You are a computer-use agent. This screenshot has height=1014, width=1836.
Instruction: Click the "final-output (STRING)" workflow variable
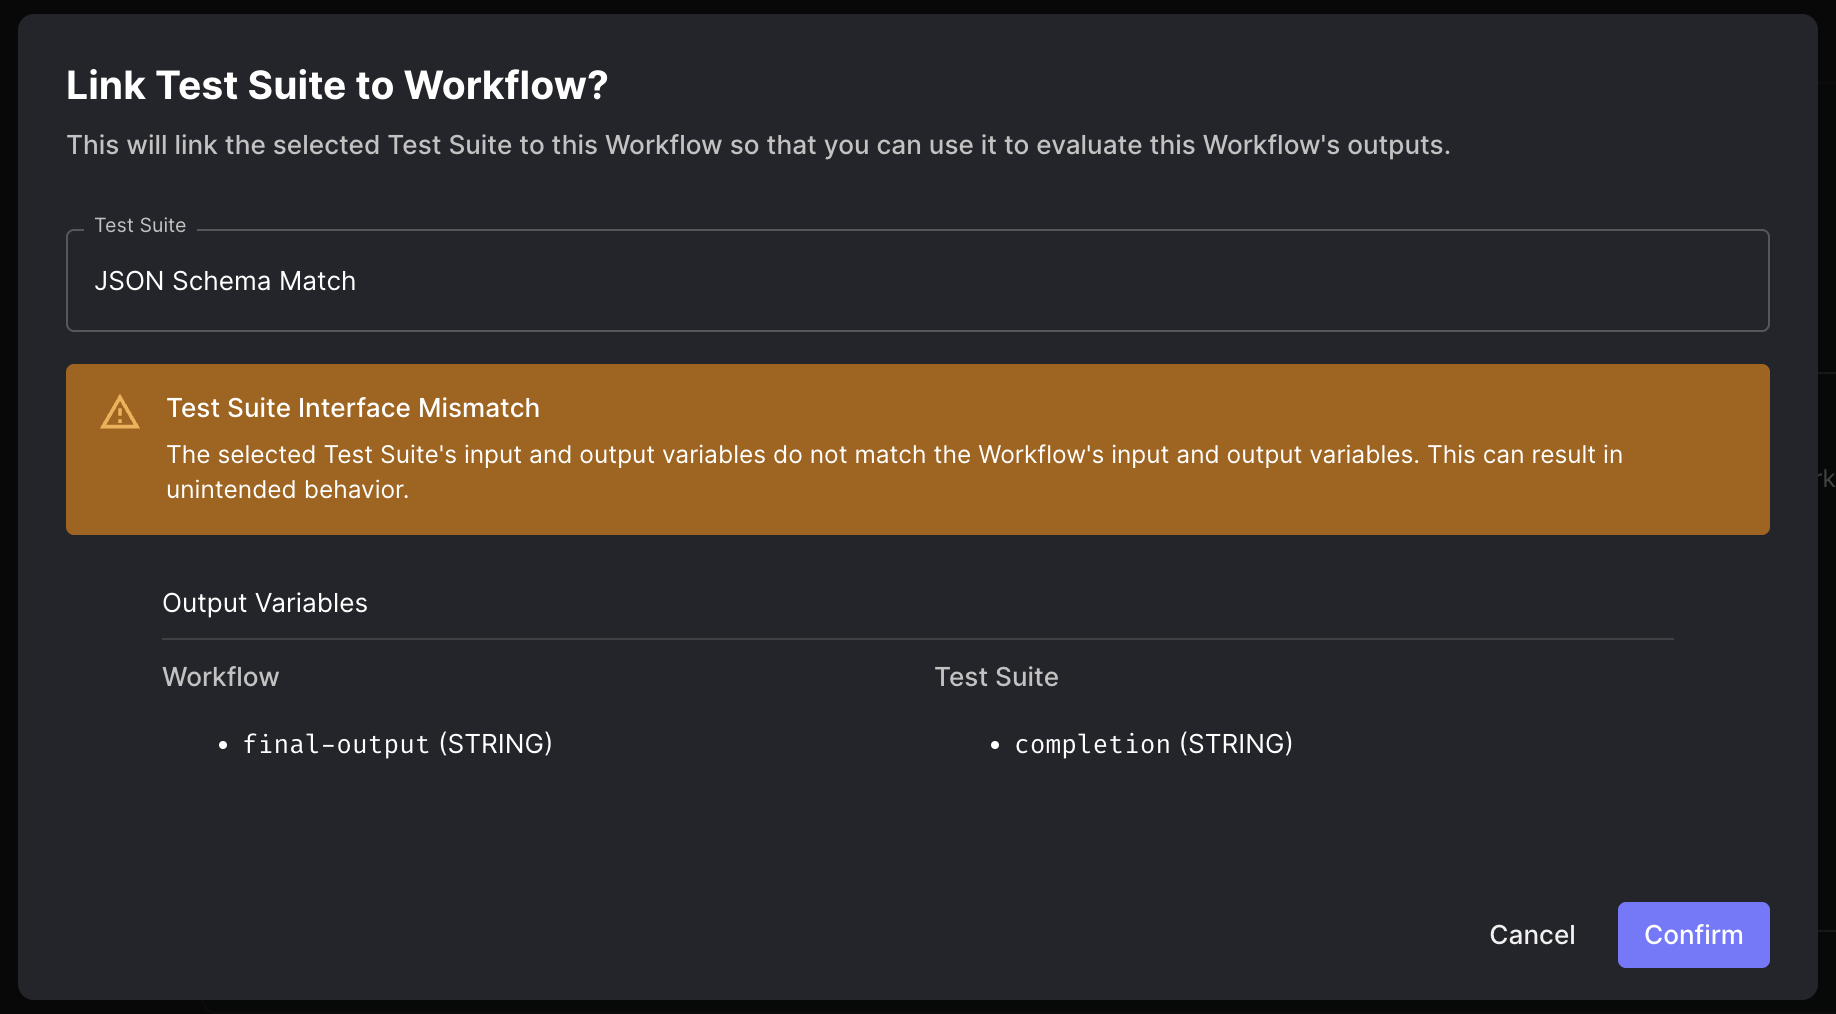[x=398, y=744]
